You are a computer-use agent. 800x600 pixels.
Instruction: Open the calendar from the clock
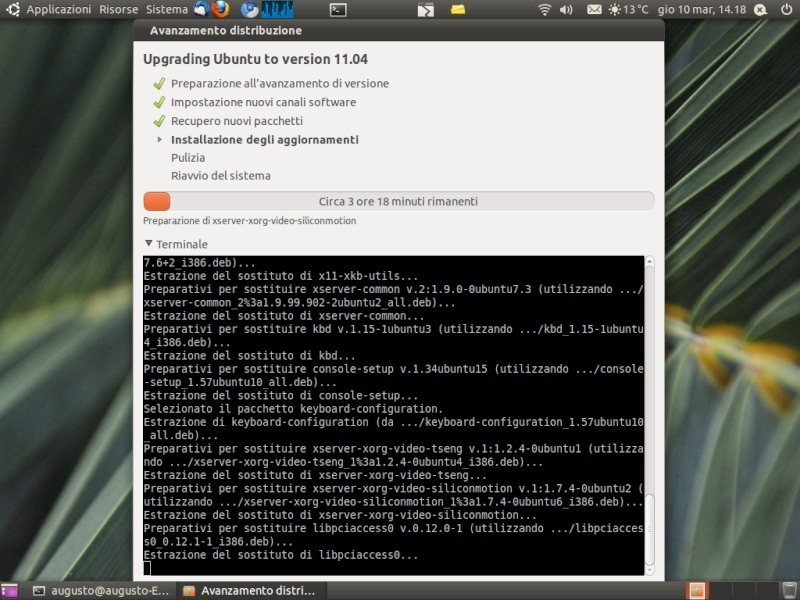pyautogui.click(x=702, y=9)
